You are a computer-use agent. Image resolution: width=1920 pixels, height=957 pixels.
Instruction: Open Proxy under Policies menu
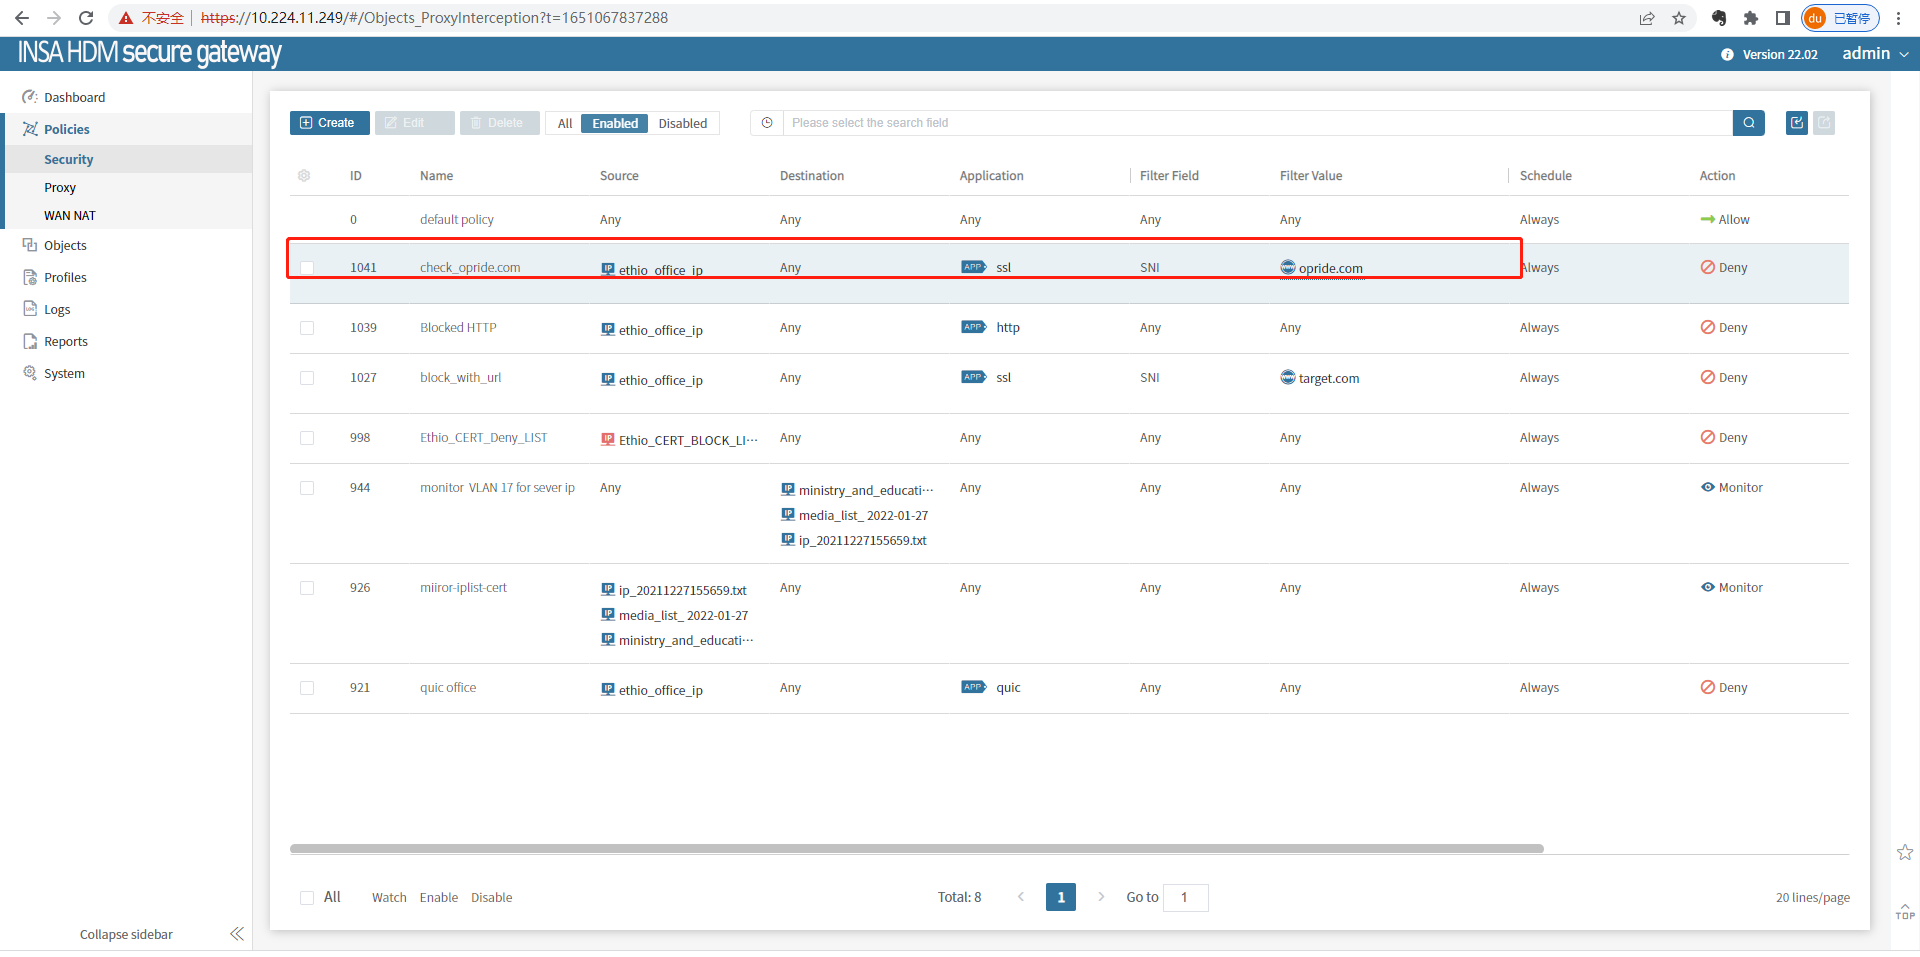60,188
